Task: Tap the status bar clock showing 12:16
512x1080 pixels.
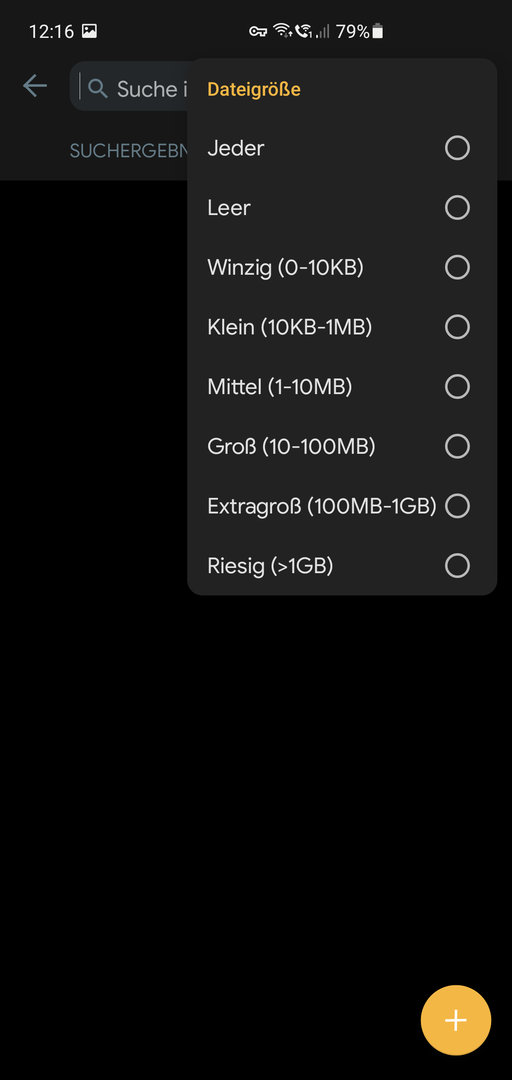Action: pyautogui.click(x=51, y=32)
